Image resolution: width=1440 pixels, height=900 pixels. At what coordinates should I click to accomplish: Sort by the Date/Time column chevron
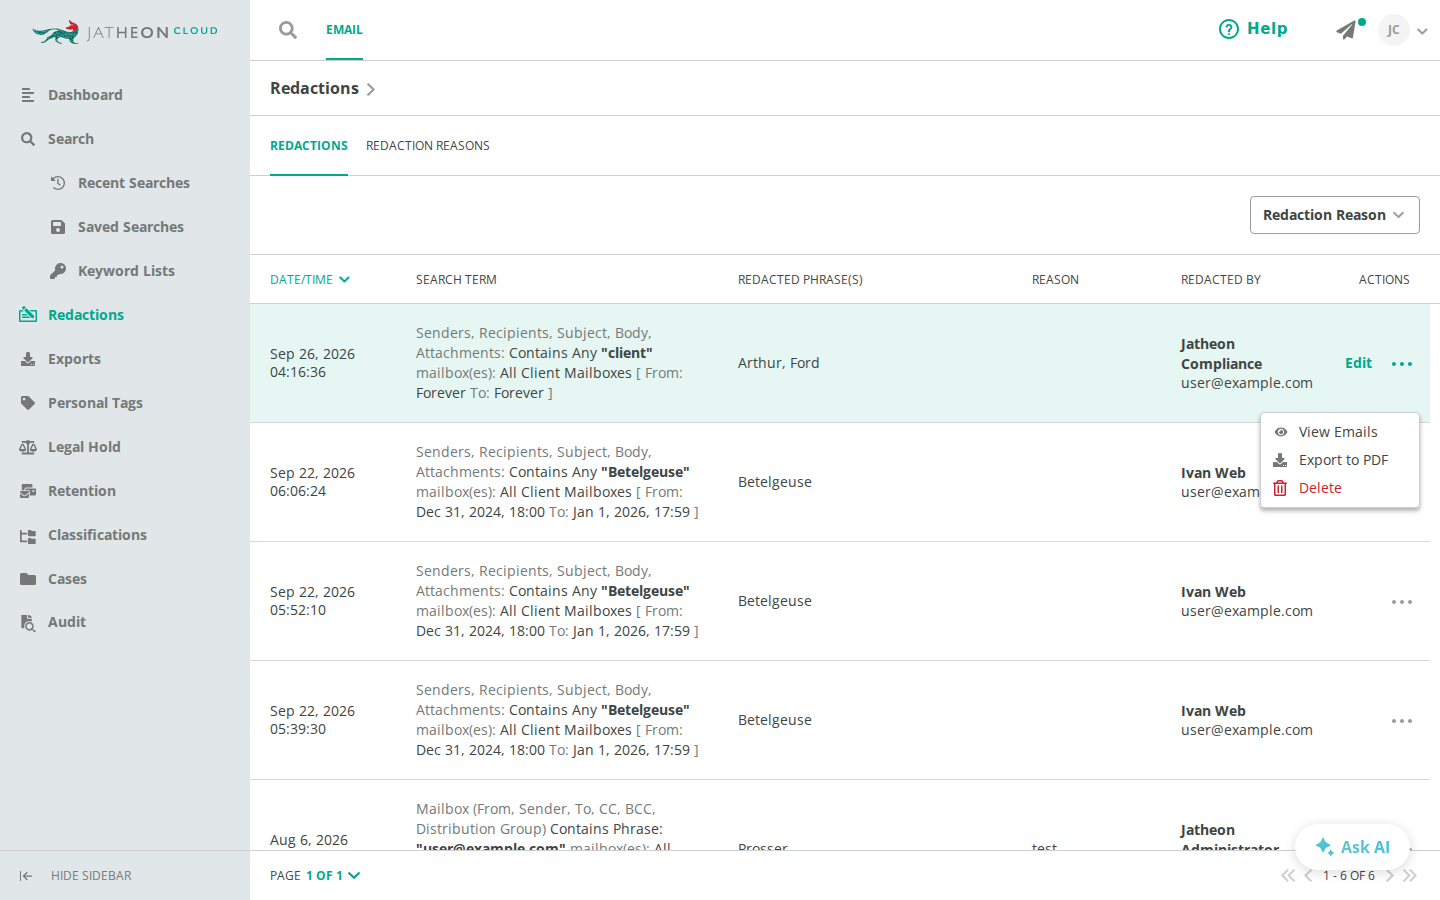tap(344, 280)
